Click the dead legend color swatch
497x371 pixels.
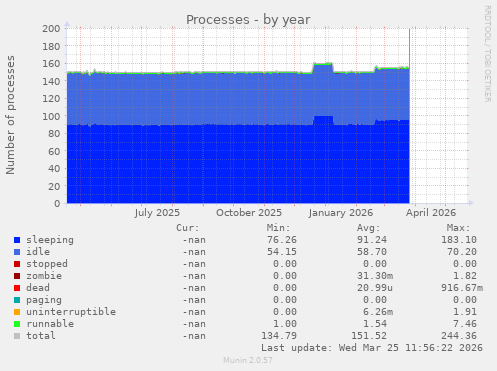pyautogui.click(x=17, y=288)
